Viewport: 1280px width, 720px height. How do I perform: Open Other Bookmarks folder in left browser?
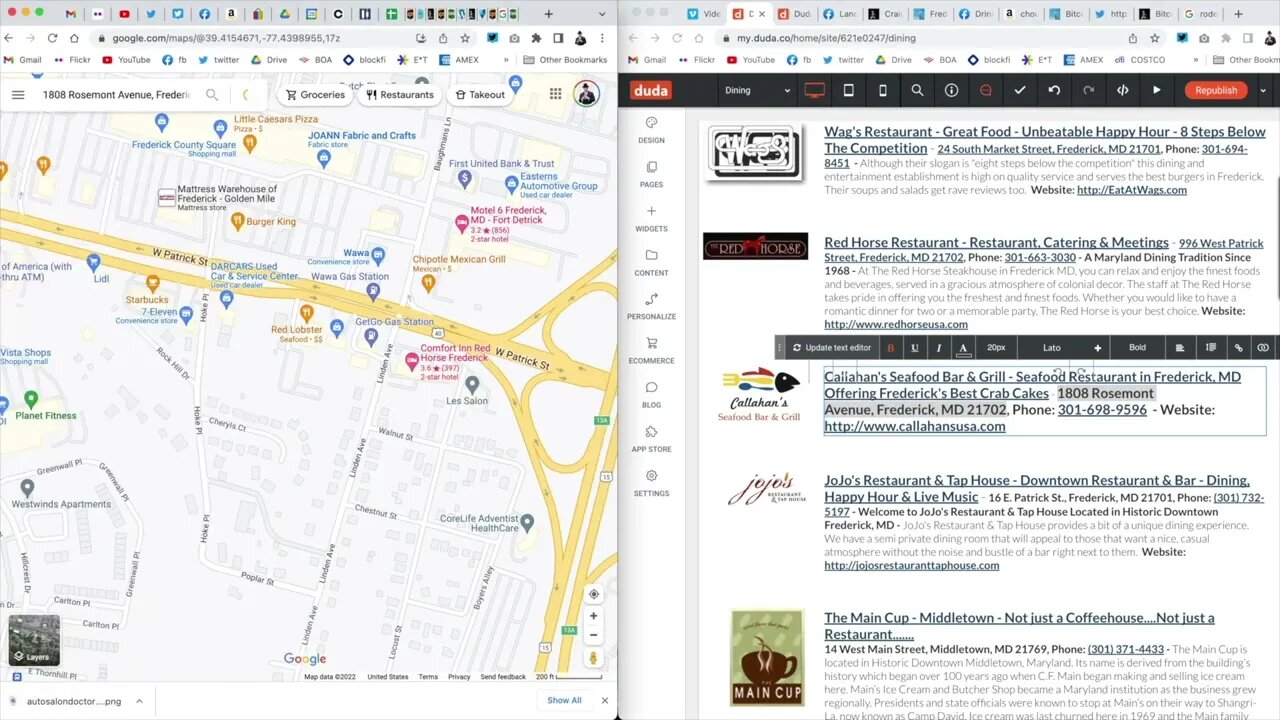(x=565, y=60)
